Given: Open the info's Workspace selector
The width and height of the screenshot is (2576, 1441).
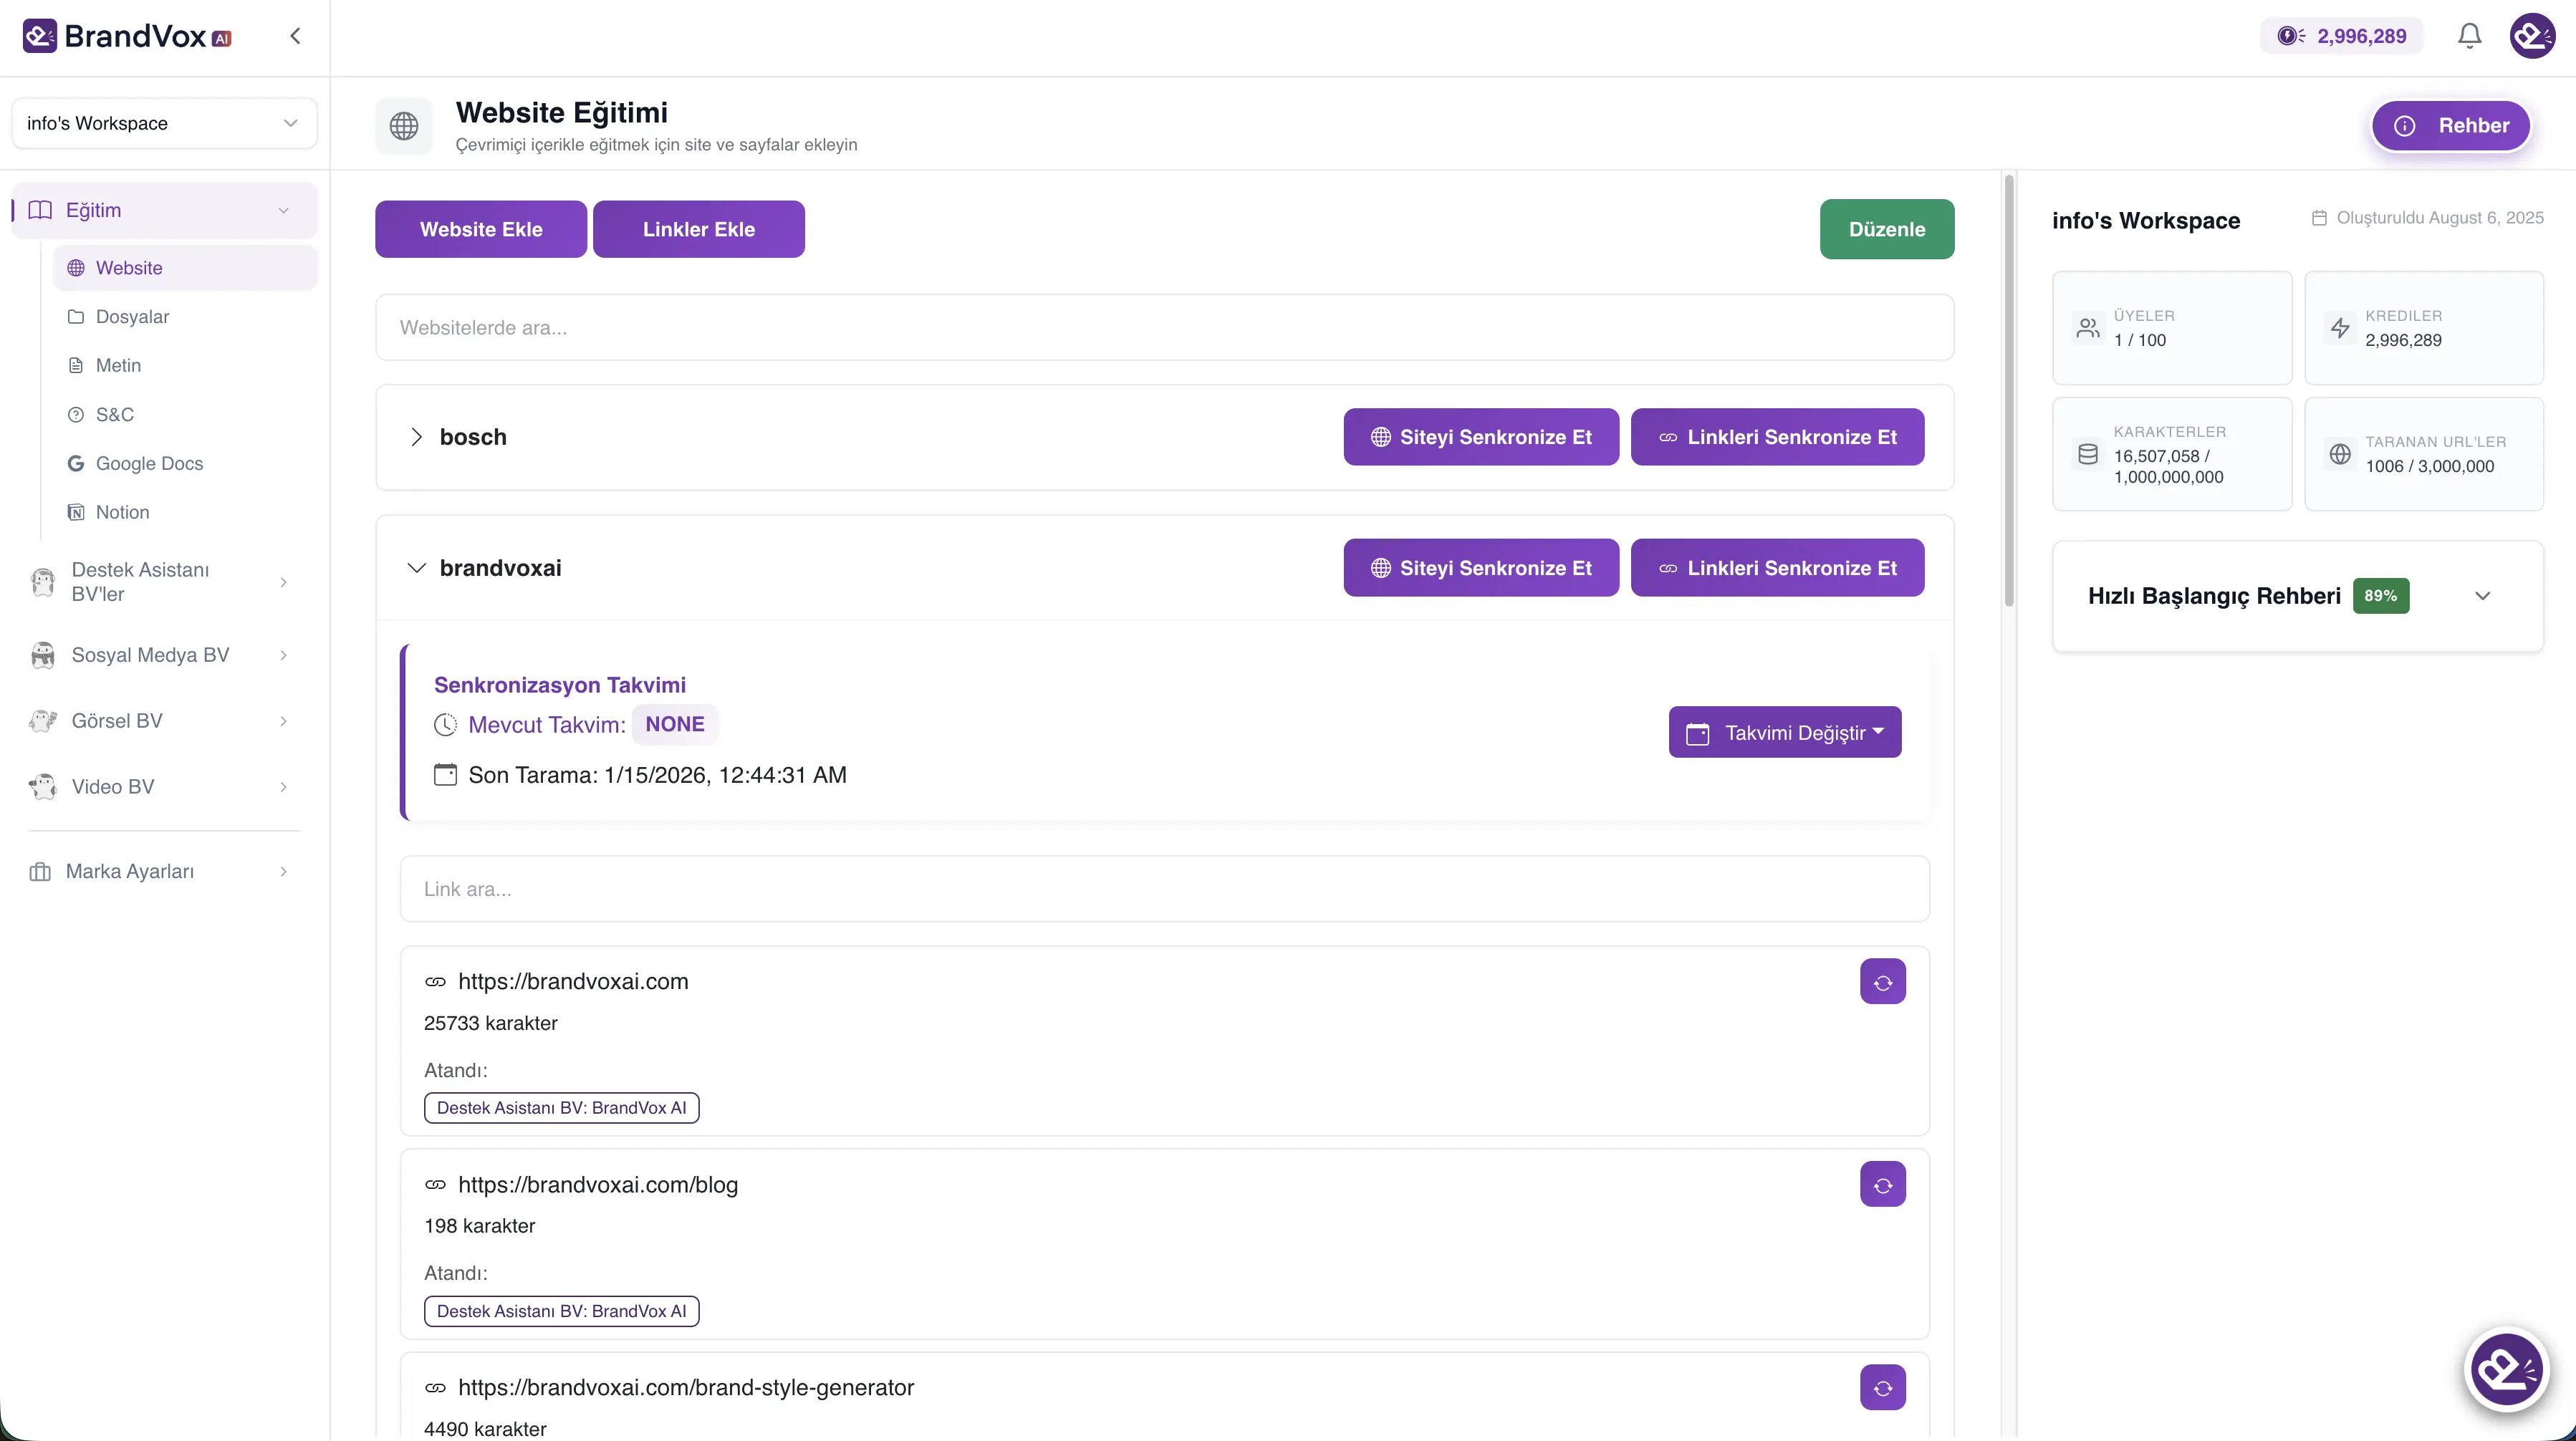Looking at the screenshot, I should pyautogui.click(x=164, y=123).
